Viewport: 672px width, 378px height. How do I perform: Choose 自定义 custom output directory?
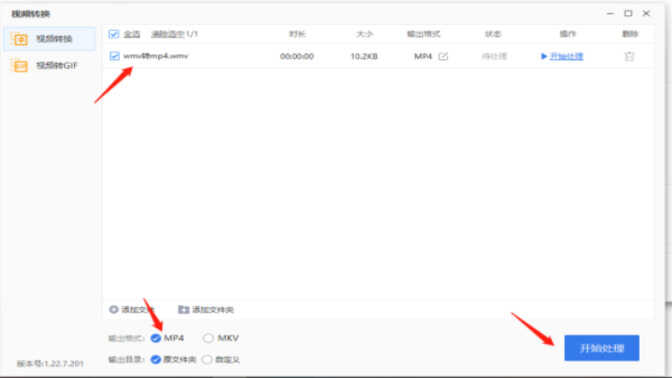pyautogui.click(x=207, y=359)
